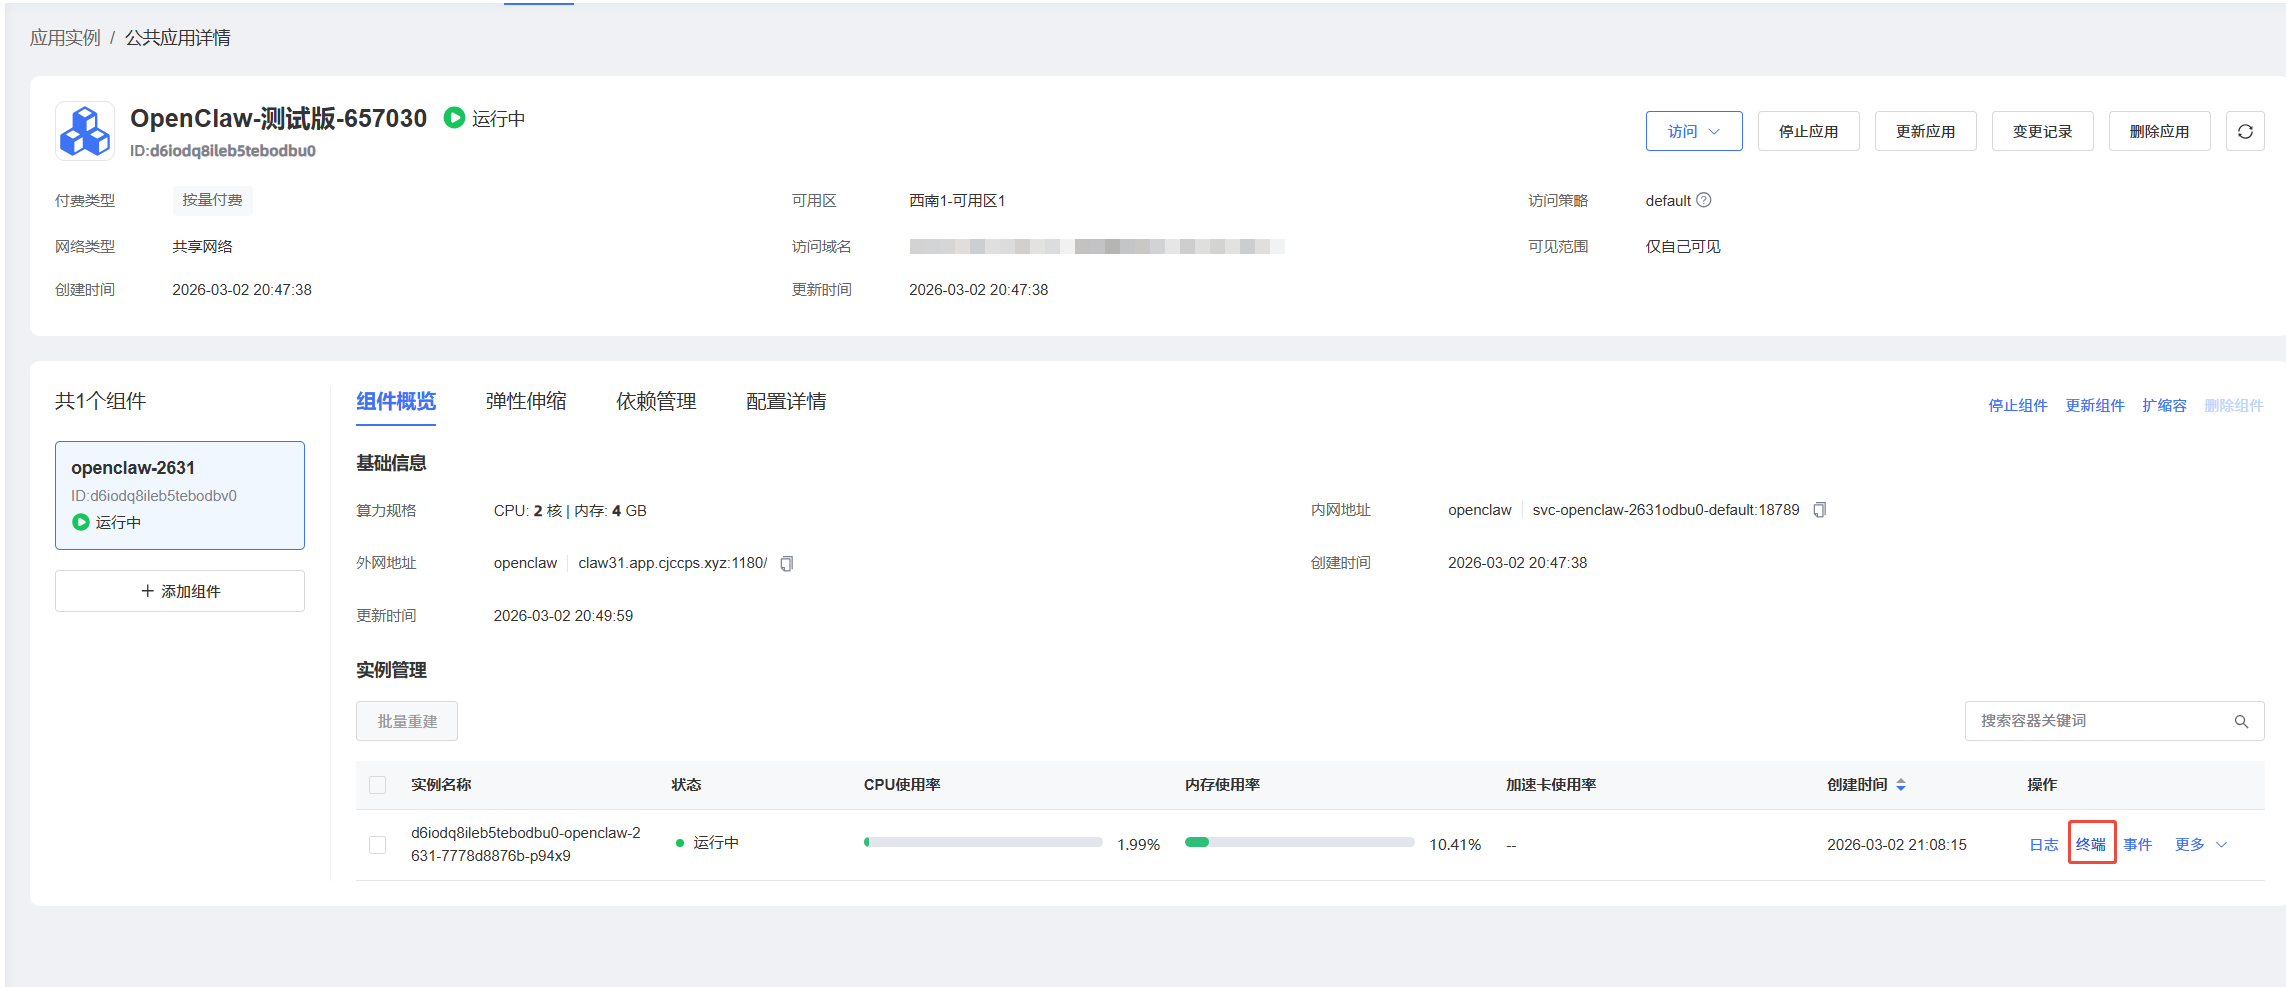
Task: Click the 添加组件 button
Action: pos(180,591)
